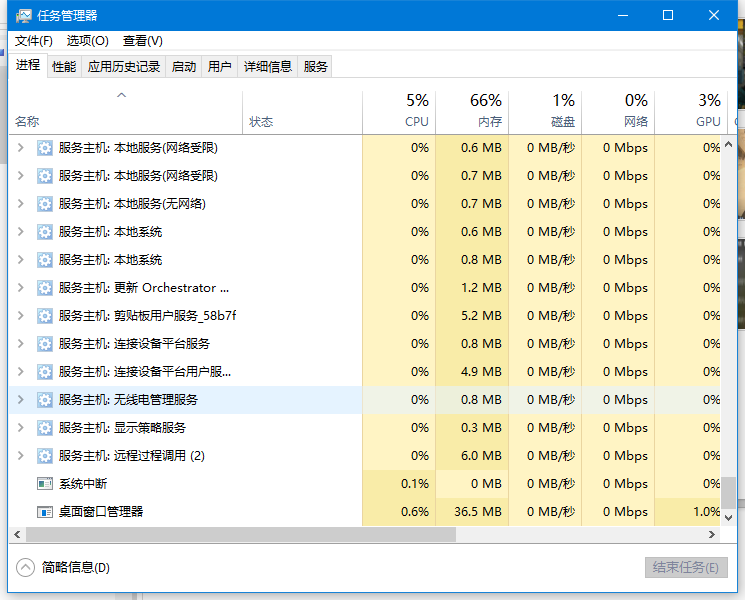Click gear icon of 服务主机: 无线电管理服务
Viewport: 745px width, 600px height.
click(x=45, y=400)
